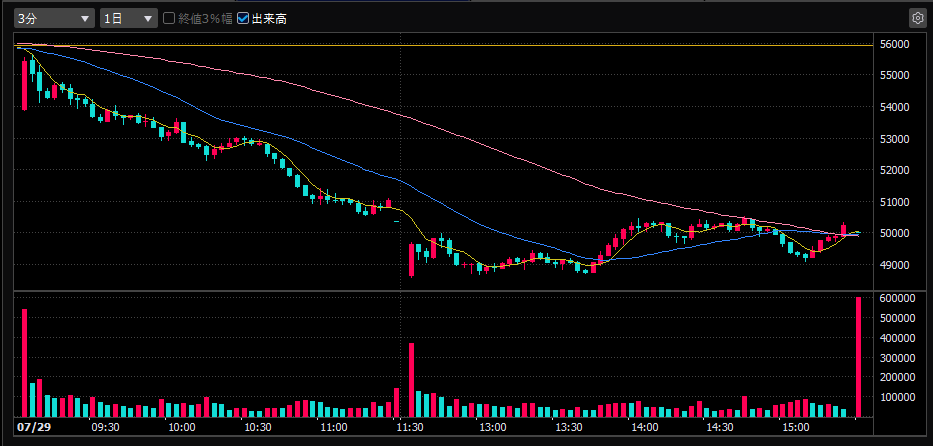The width and height of the screenshot is (933, 446).
Task: Click the 14:00 time axis label
Action: (x=644, y=427)
